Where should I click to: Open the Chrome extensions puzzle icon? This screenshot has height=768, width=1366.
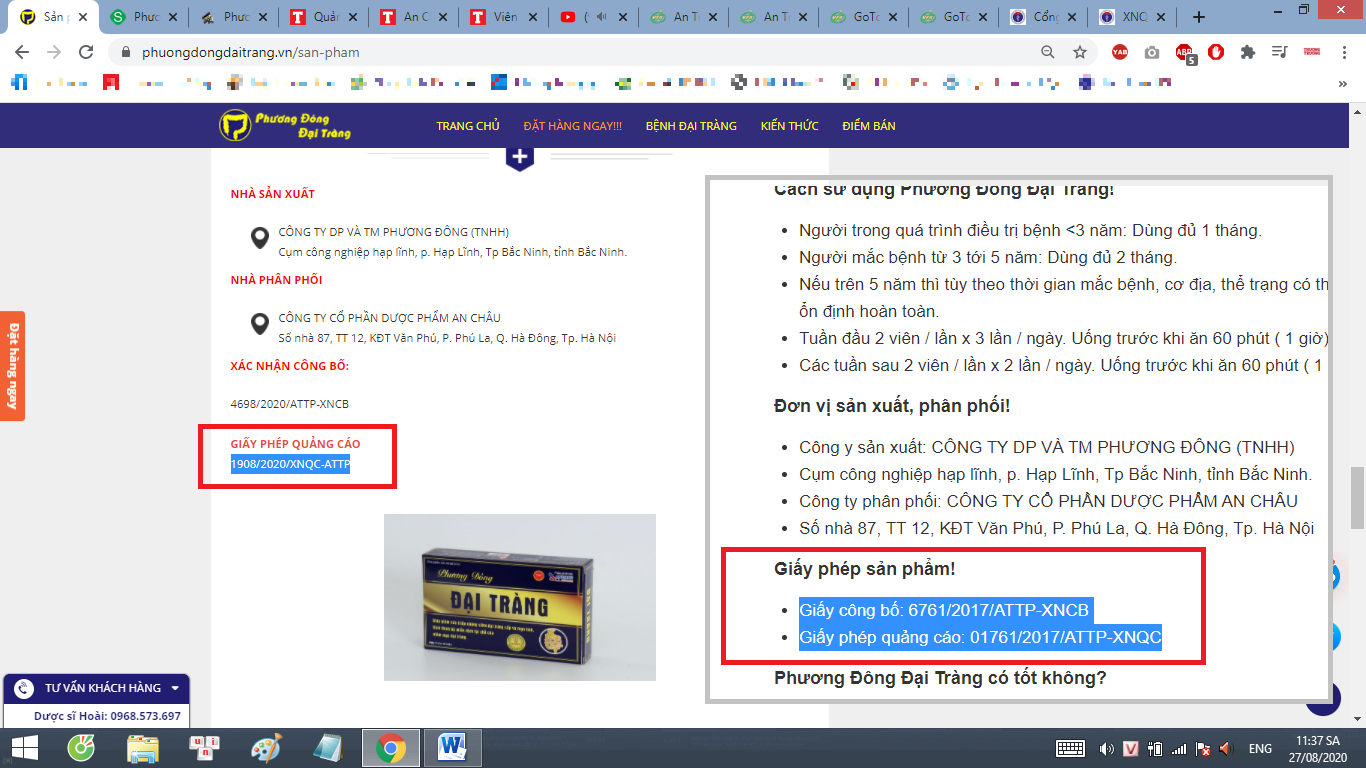click(x=1247, y=52)
